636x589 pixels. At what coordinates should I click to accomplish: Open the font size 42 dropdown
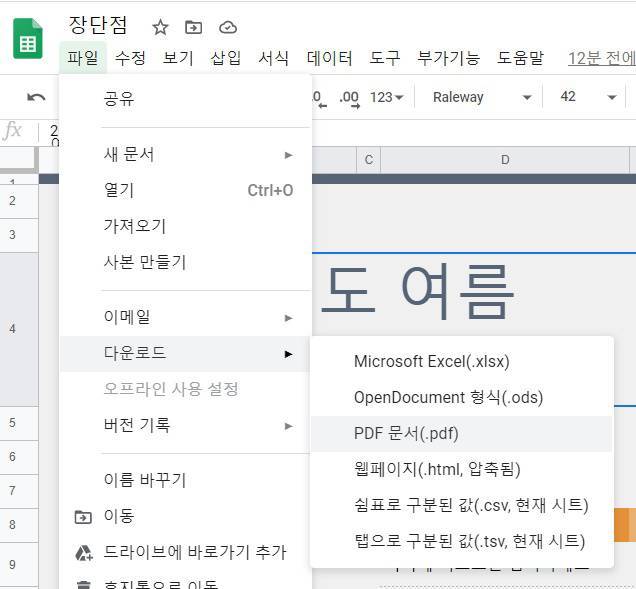tap(588, 97)
